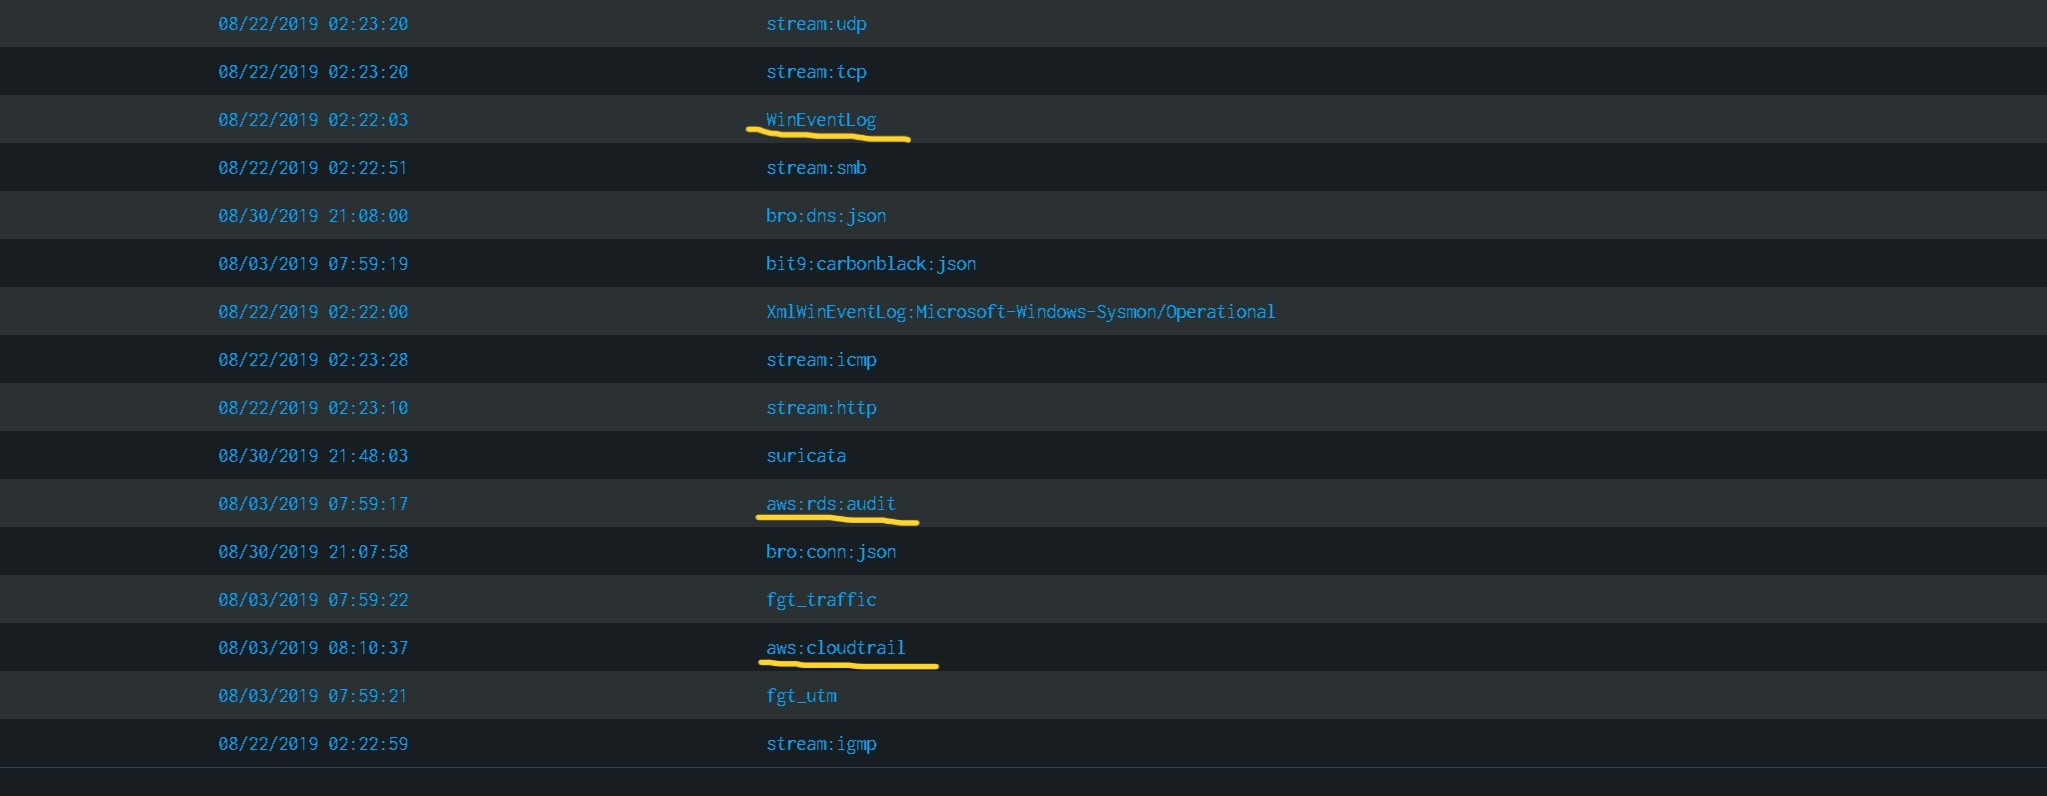The height and width of the screenshot is (796, 2047).
Task: Select the stream:smb sourcetype
Action: [816, 168]
